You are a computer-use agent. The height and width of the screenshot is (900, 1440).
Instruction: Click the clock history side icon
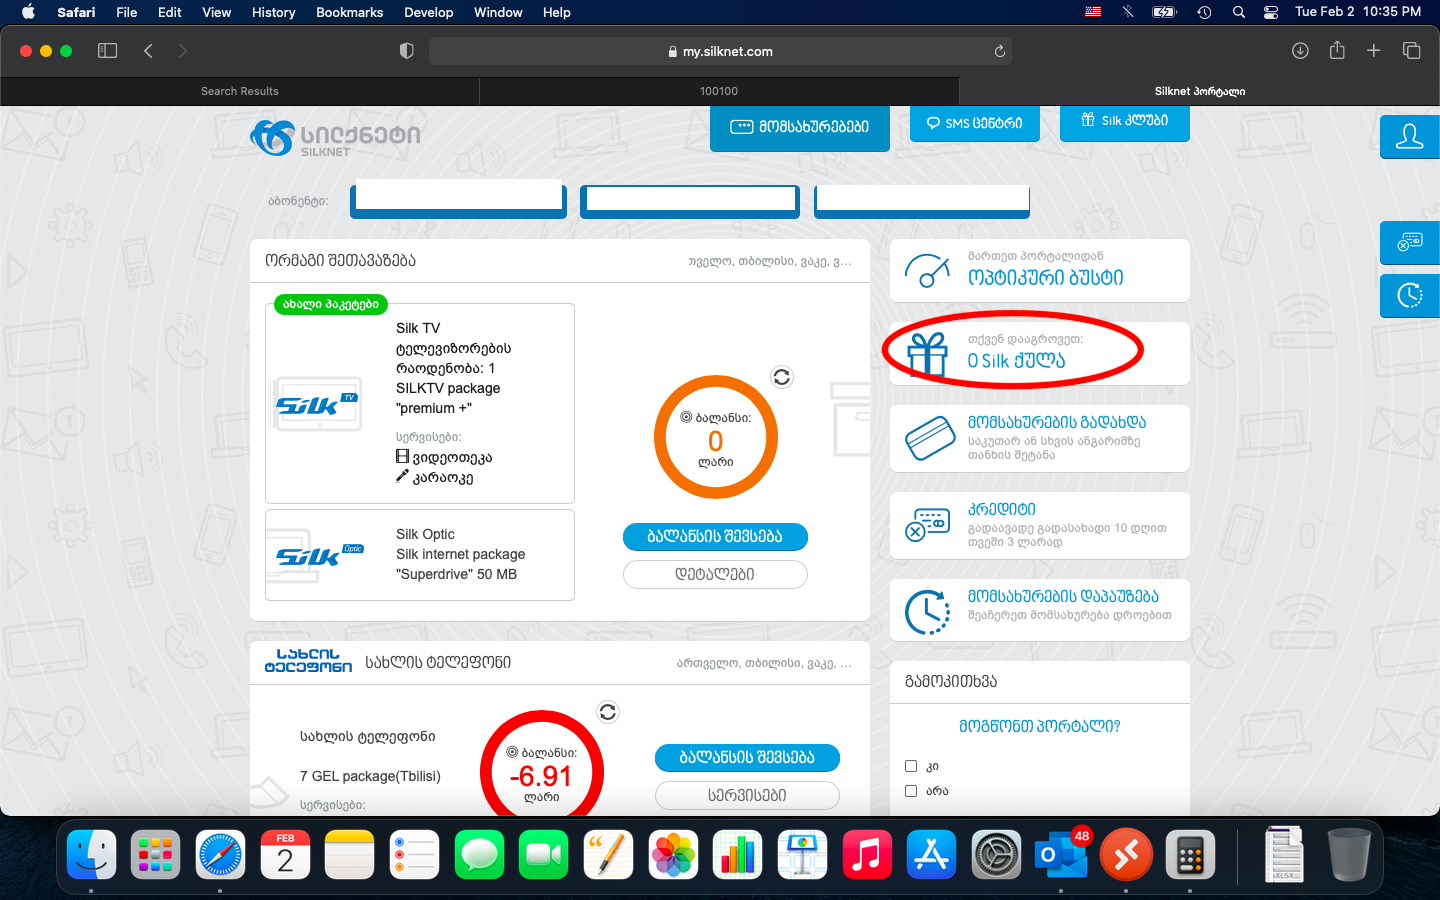(1410, 296)
